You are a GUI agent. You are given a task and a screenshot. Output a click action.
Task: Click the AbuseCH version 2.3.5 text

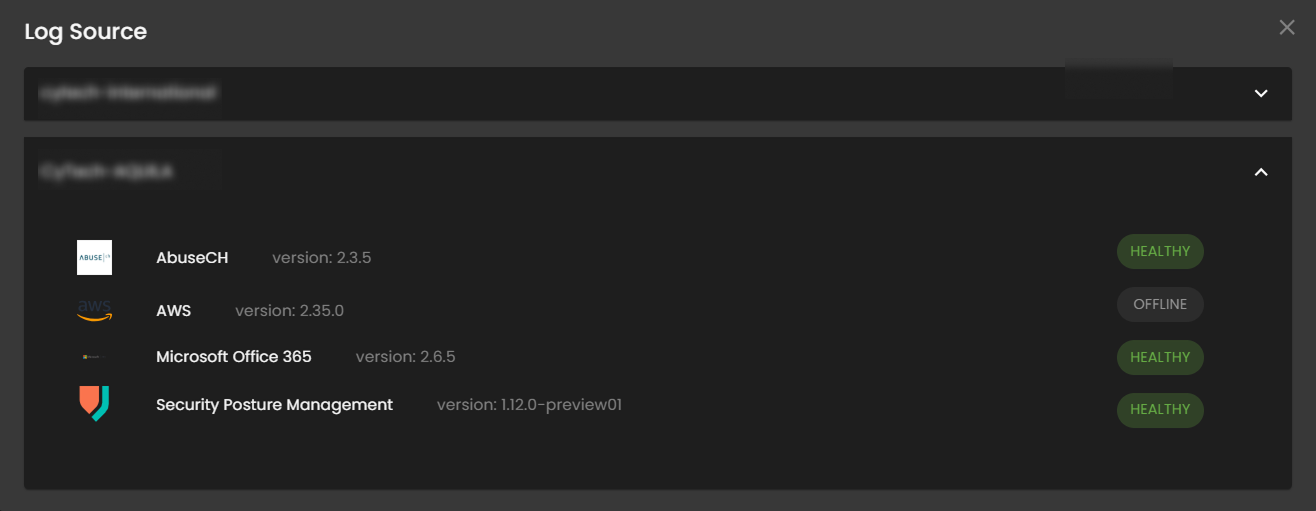point(322,258)
